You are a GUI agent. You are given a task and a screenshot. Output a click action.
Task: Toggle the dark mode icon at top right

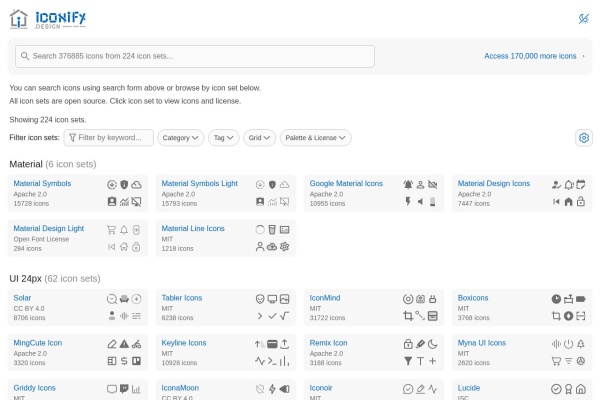tap(584, 18)
